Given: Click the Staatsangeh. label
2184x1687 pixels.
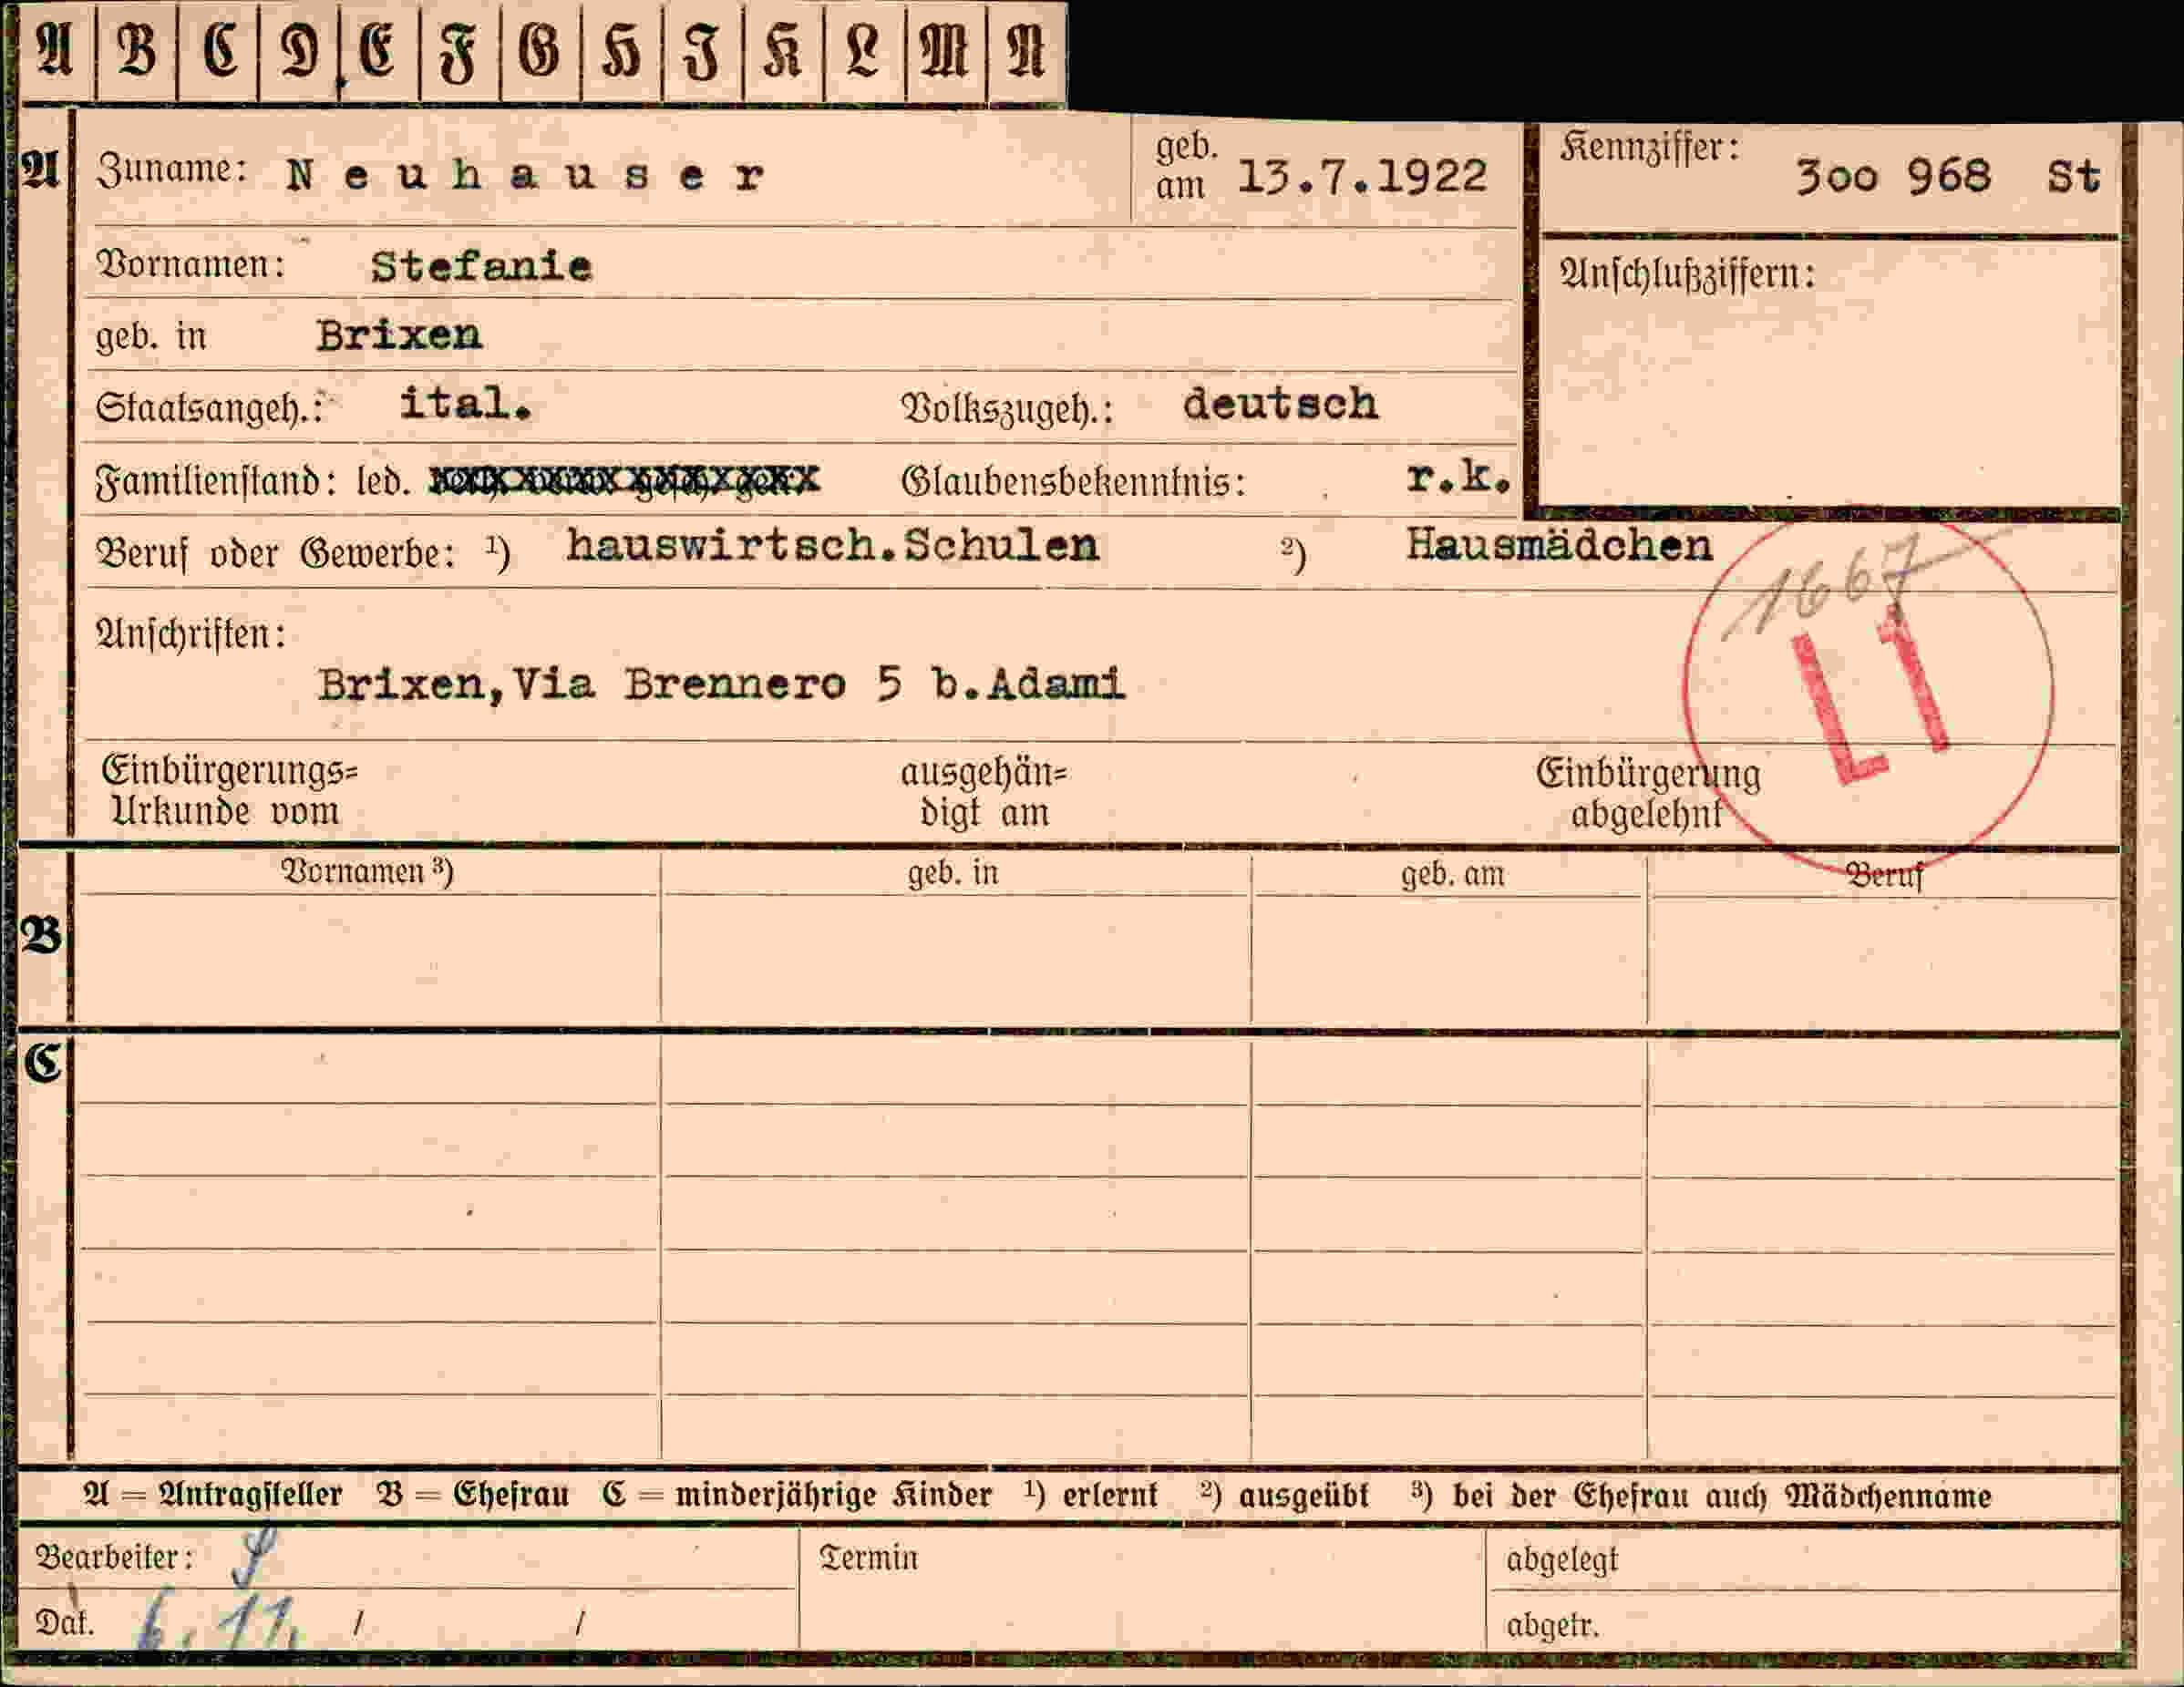Looking at the screenshot, I should pos(210,408).
